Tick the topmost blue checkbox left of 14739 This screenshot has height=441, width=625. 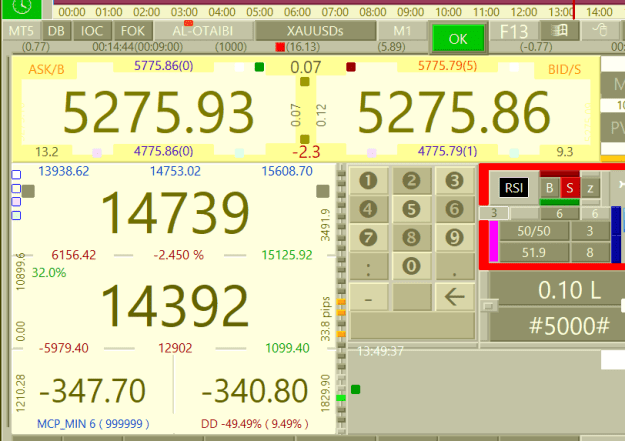(16, 175)
